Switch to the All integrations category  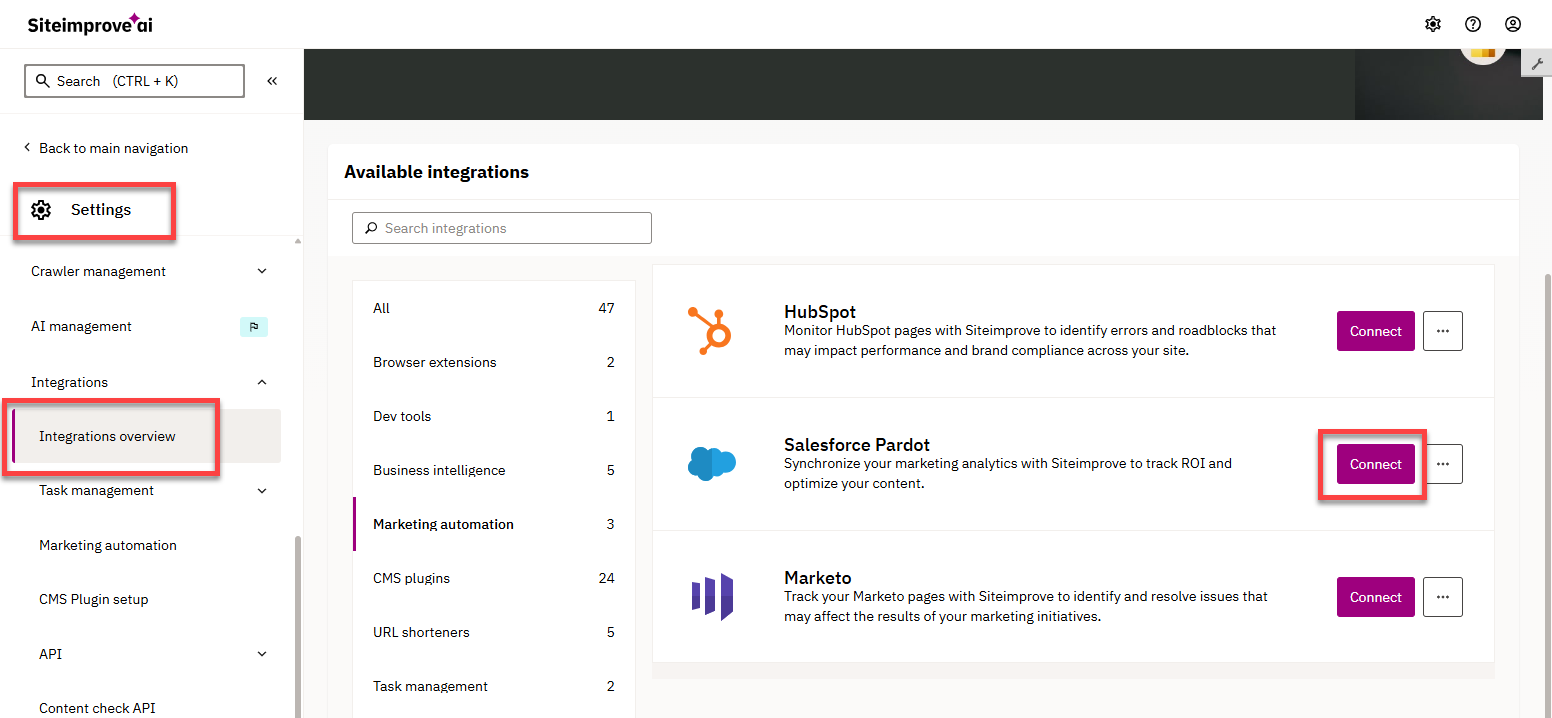381,308
